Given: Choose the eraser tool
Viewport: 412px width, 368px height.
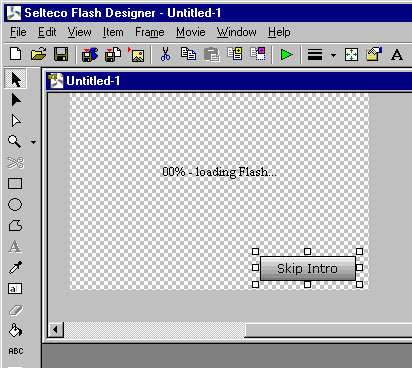Looking at the screenshot, I should [x=15, y=310].
